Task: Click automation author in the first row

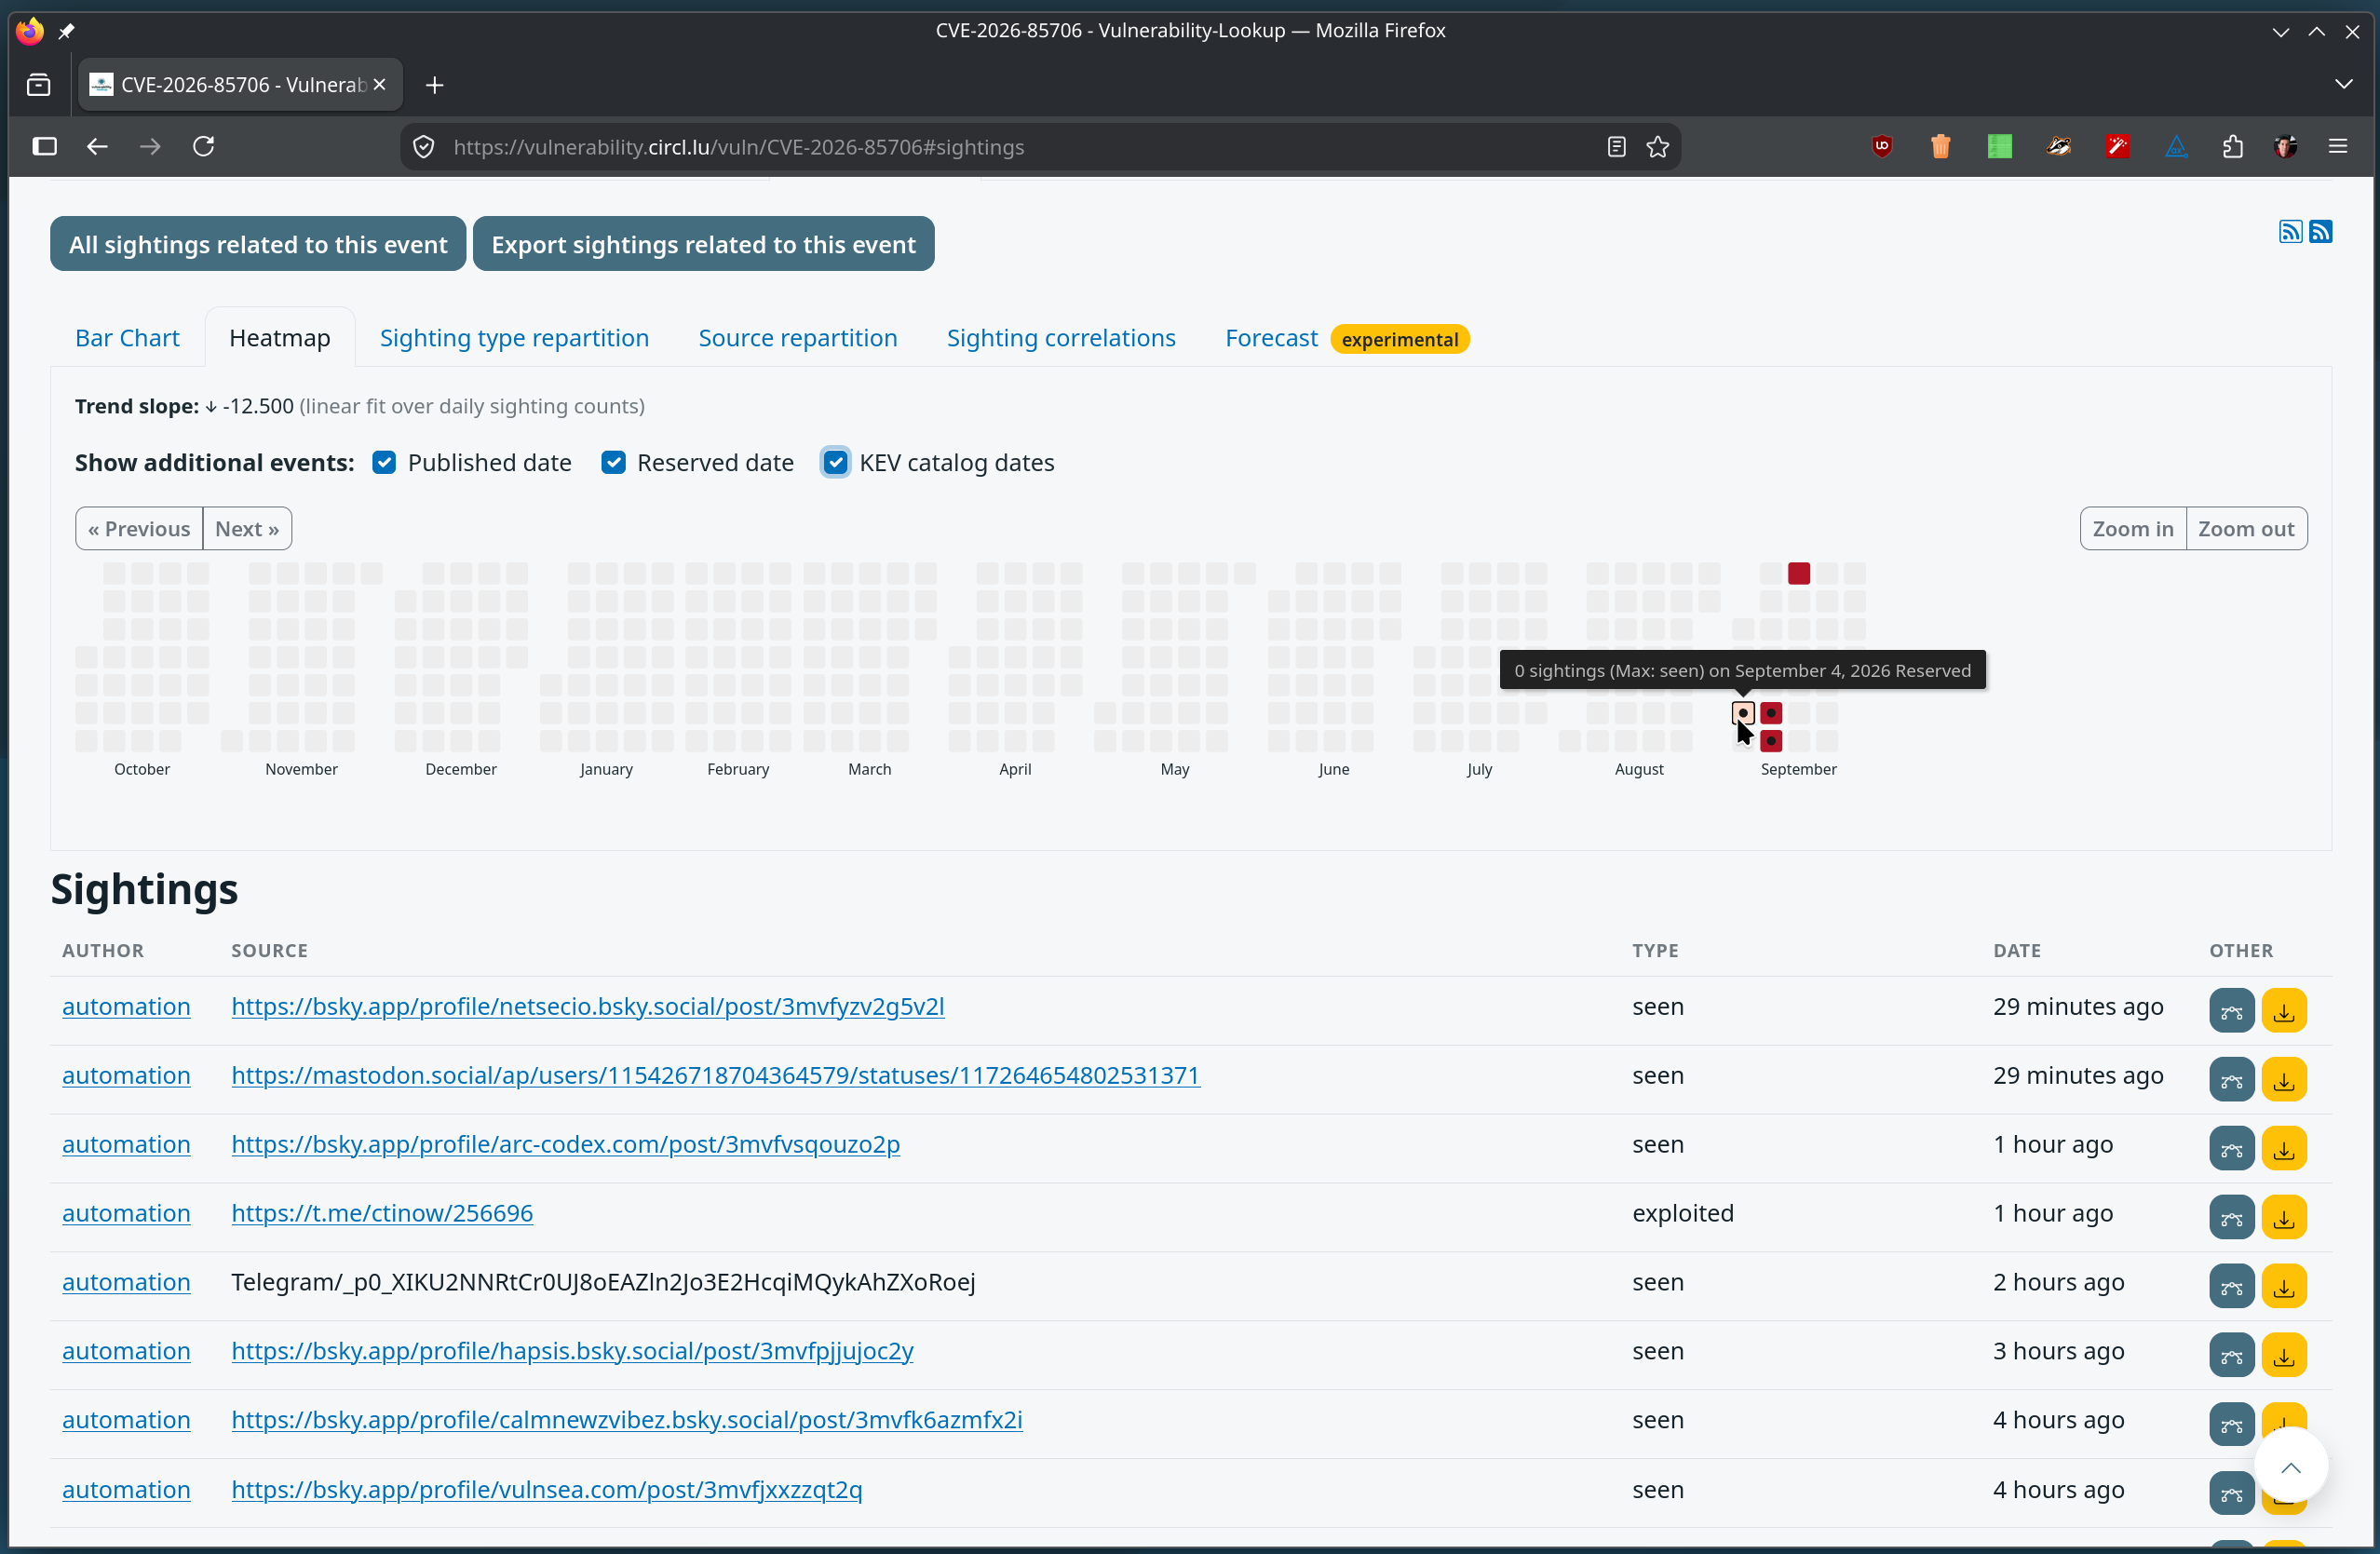Action: (126, 1006)
